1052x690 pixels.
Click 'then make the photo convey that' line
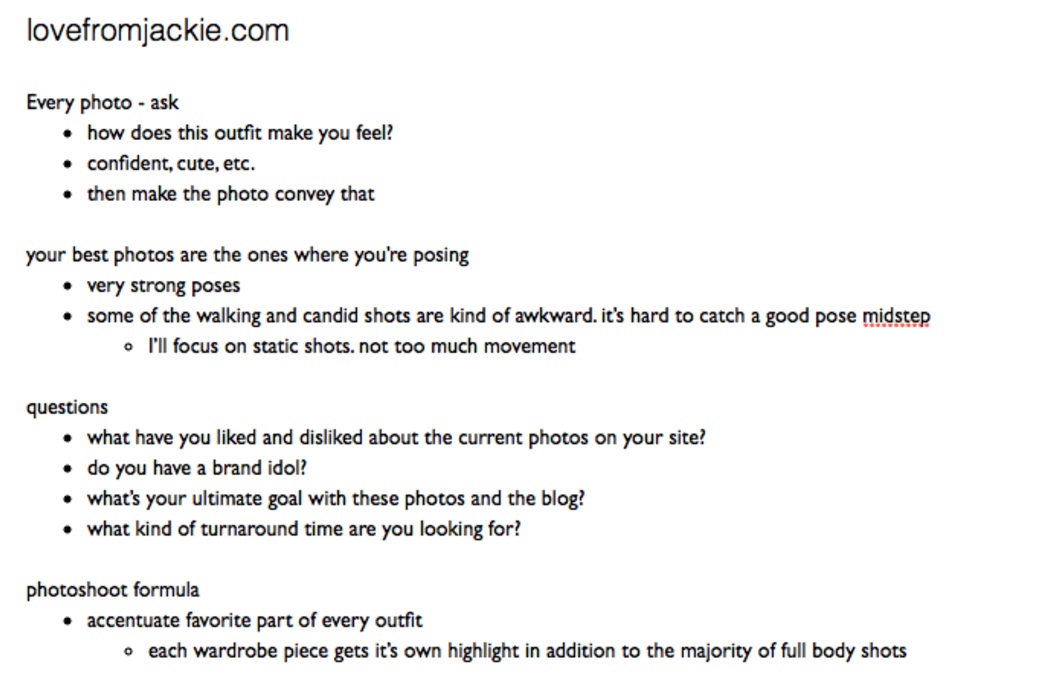tap(230, 194)
